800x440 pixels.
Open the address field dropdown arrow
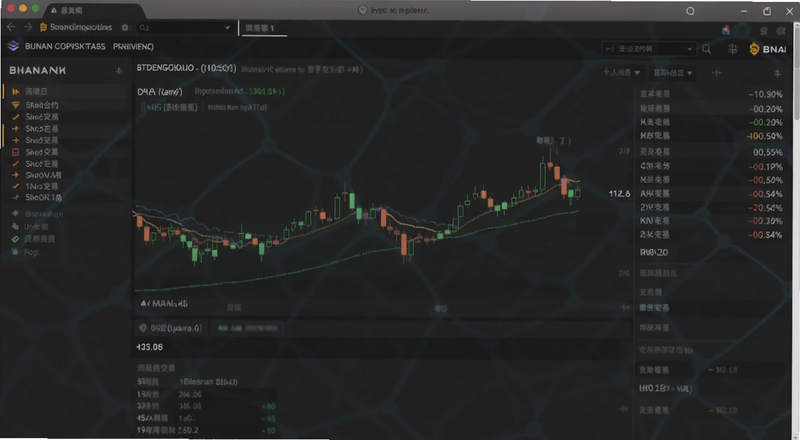[227, 28]
